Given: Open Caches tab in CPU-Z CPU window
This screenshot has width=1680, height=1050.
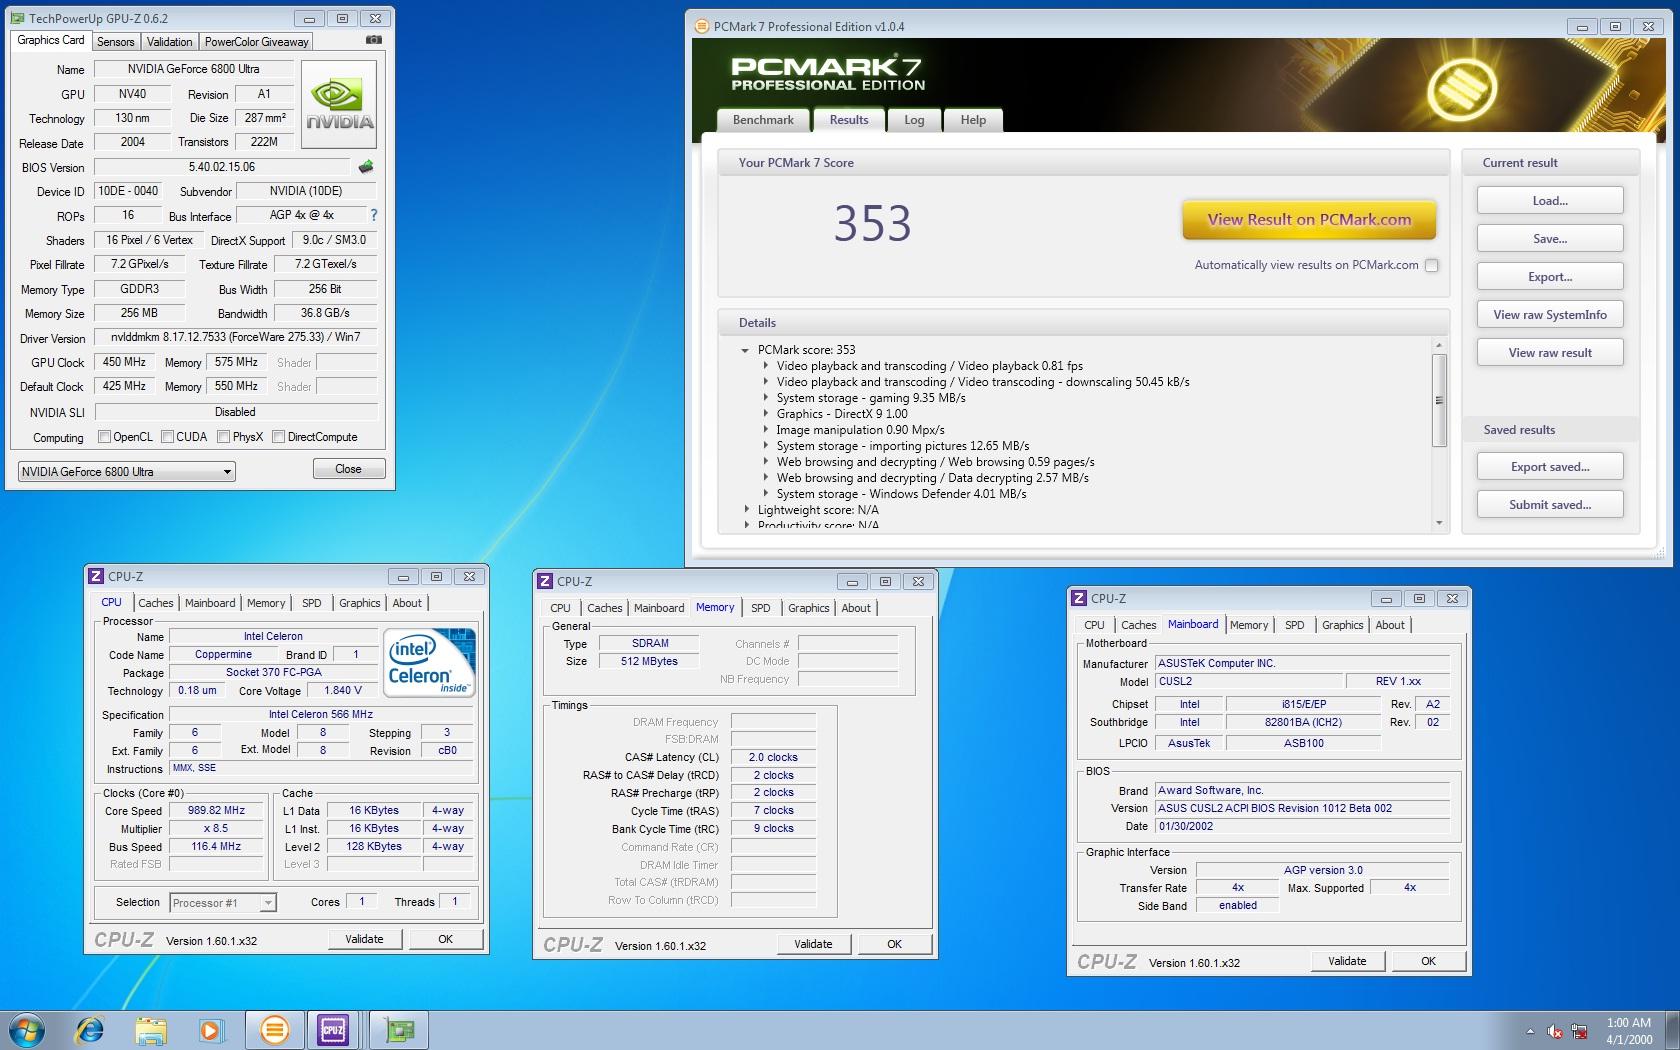Looking at the screenshot, I should 155,603.
